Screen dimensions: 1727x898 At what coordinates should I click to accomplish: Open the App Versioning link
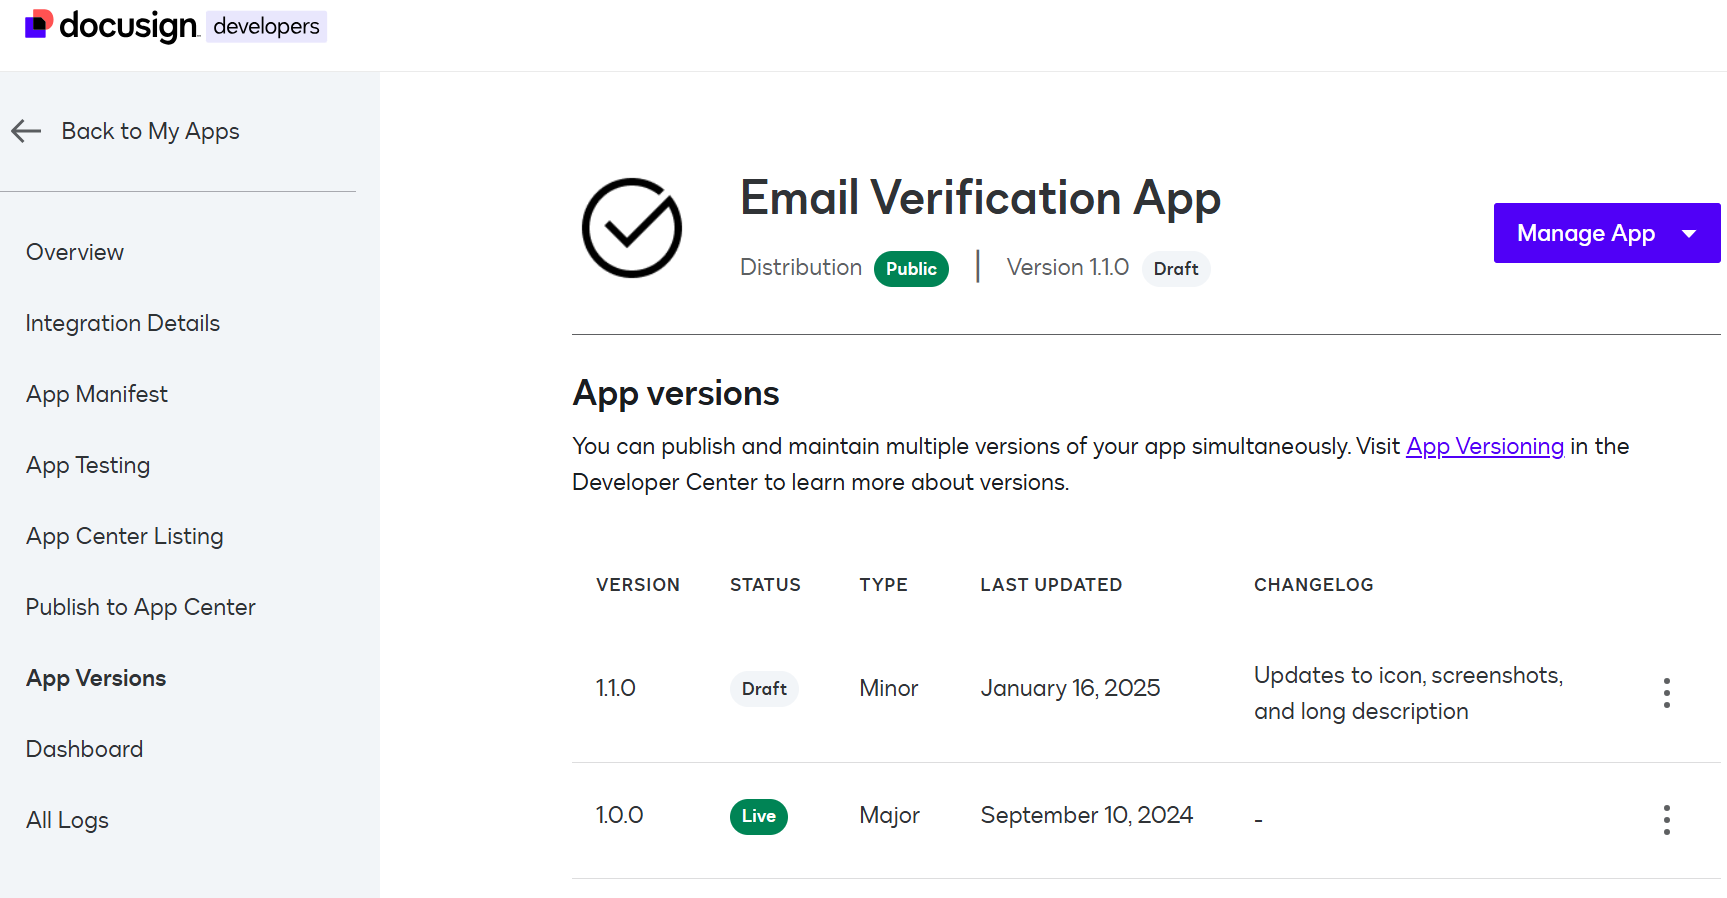coord(1484,446)
